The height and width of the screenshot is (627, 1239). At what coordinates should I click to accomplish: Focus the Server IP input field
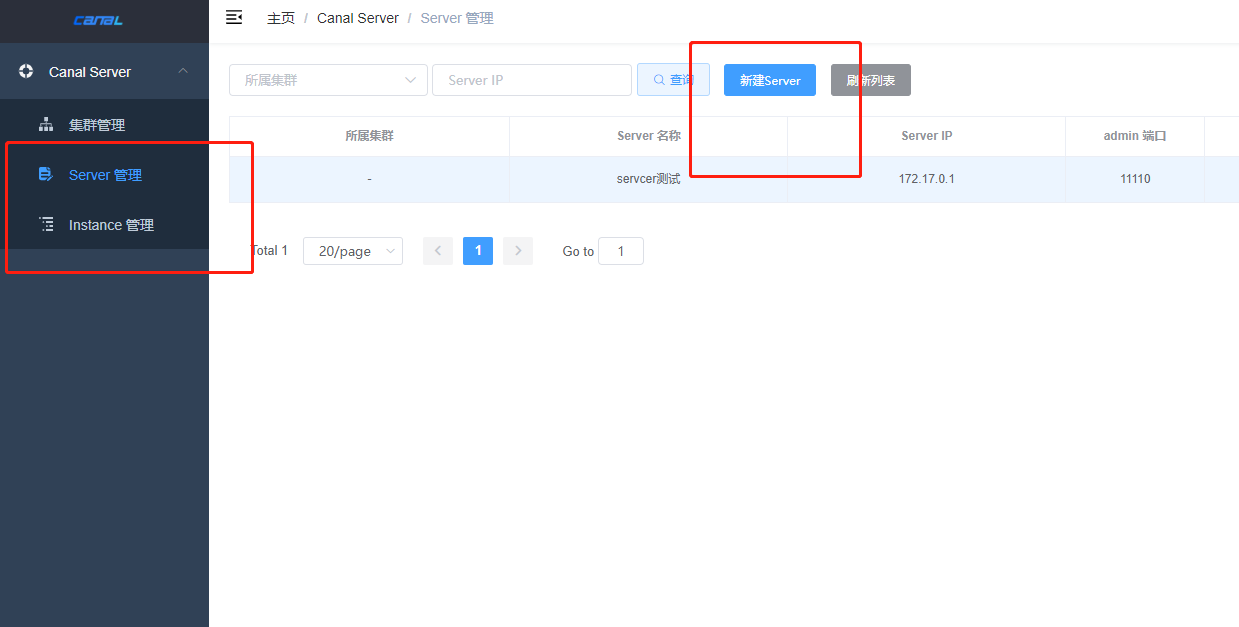point(532,80)
